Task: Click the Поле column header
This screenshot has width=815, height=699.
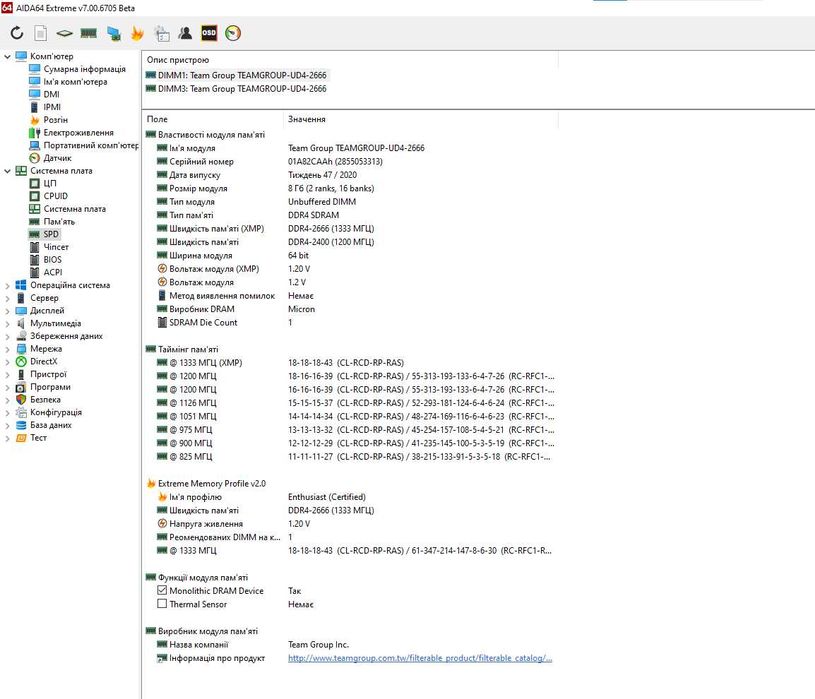Action: pyautogui.click(x=213, y=119)
